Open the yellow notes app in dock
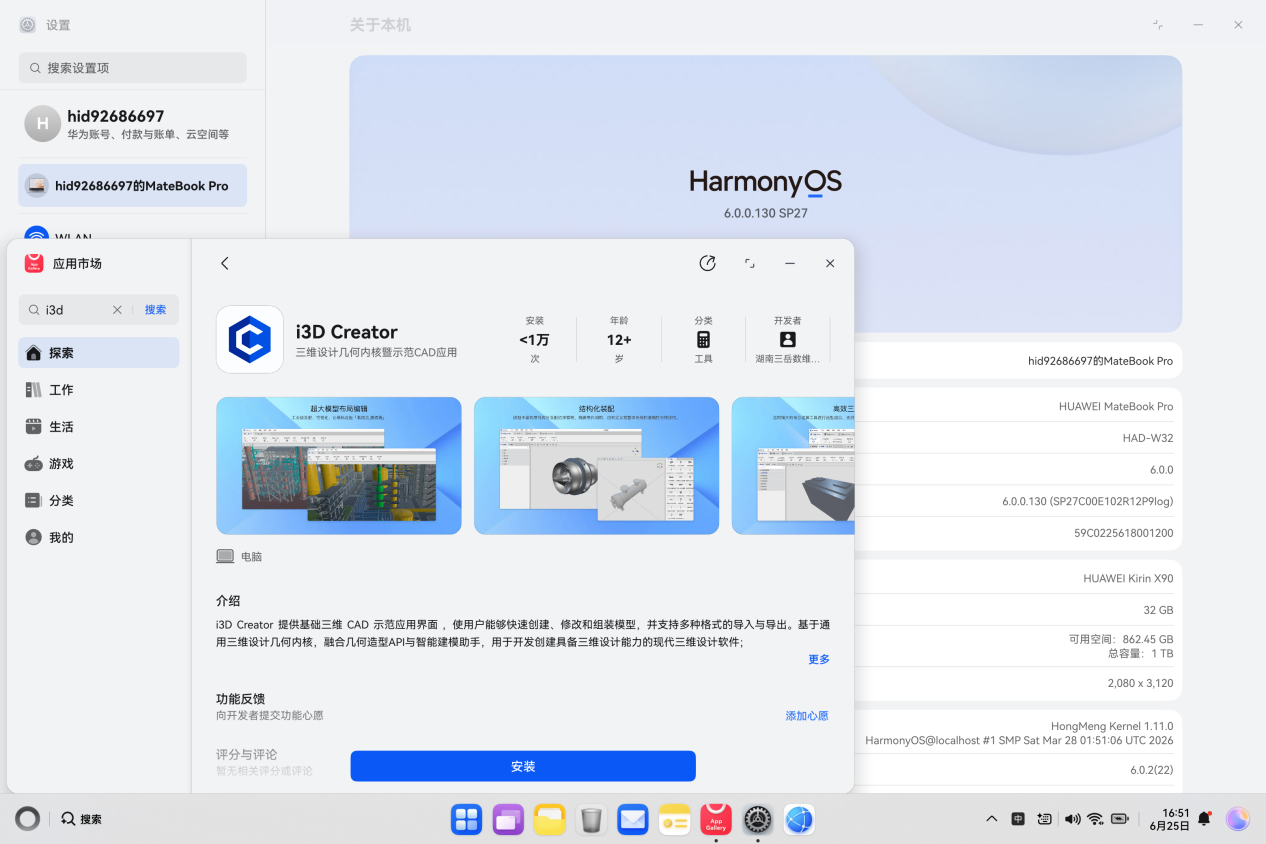This screenshot has width=1266, height=844. pos(675,820)
